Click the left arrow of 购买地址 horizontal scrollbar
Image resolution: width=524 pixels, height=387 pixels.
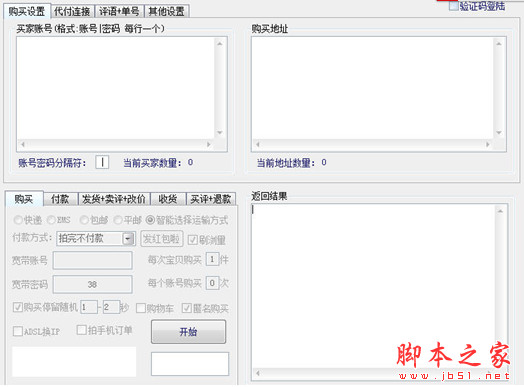pos(258,144)
